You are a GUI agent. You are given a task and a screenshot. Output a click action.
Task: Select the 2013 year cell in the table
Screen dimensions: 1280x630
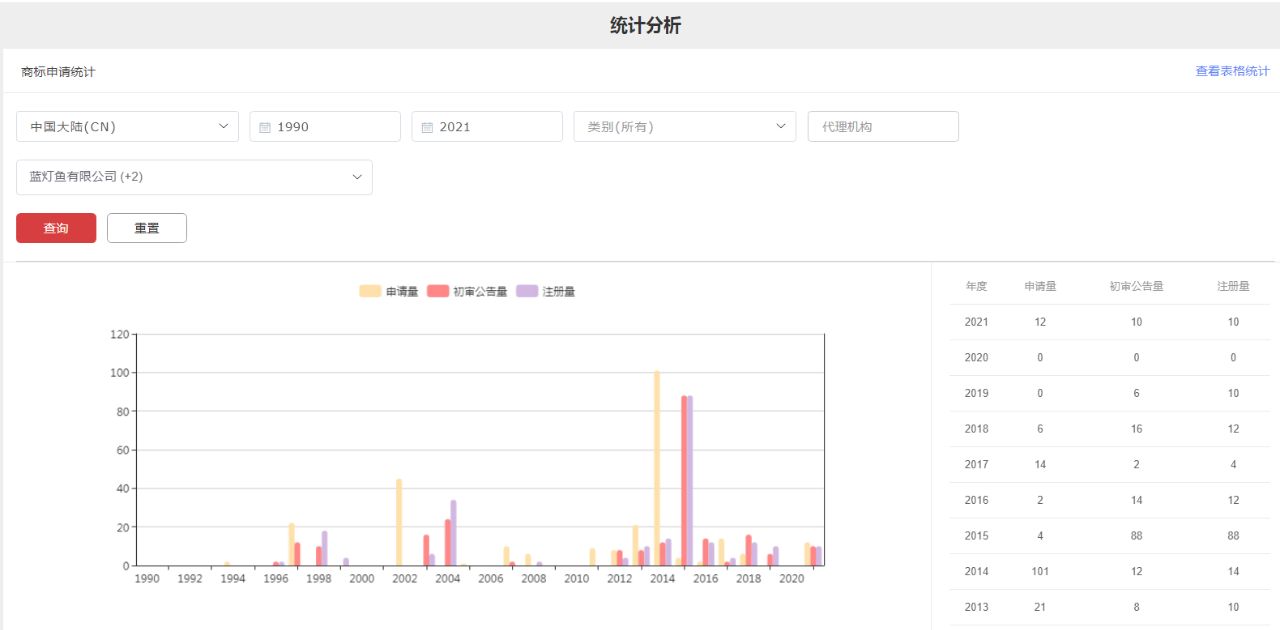(976, 607)
